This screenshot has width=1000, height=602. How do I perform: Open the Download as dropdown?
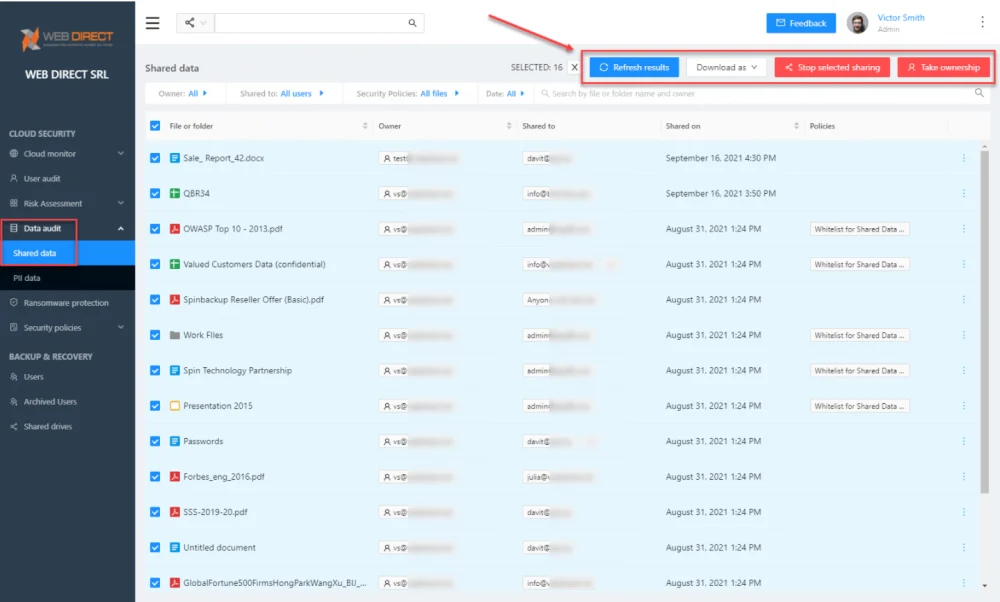[x=726, y=67]
